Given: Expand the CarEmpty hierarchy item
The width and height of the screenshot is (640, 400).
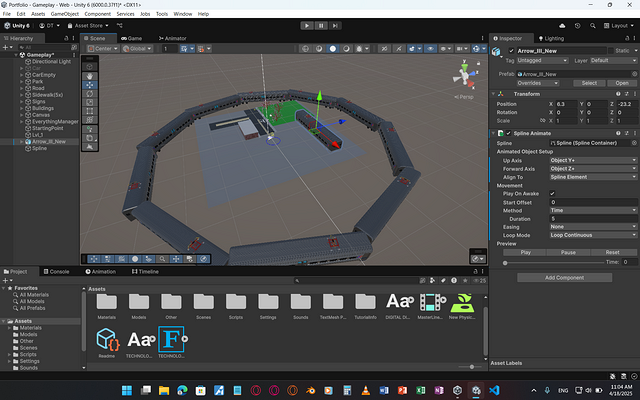Looking at the screenshot, I should pos(22,75).
